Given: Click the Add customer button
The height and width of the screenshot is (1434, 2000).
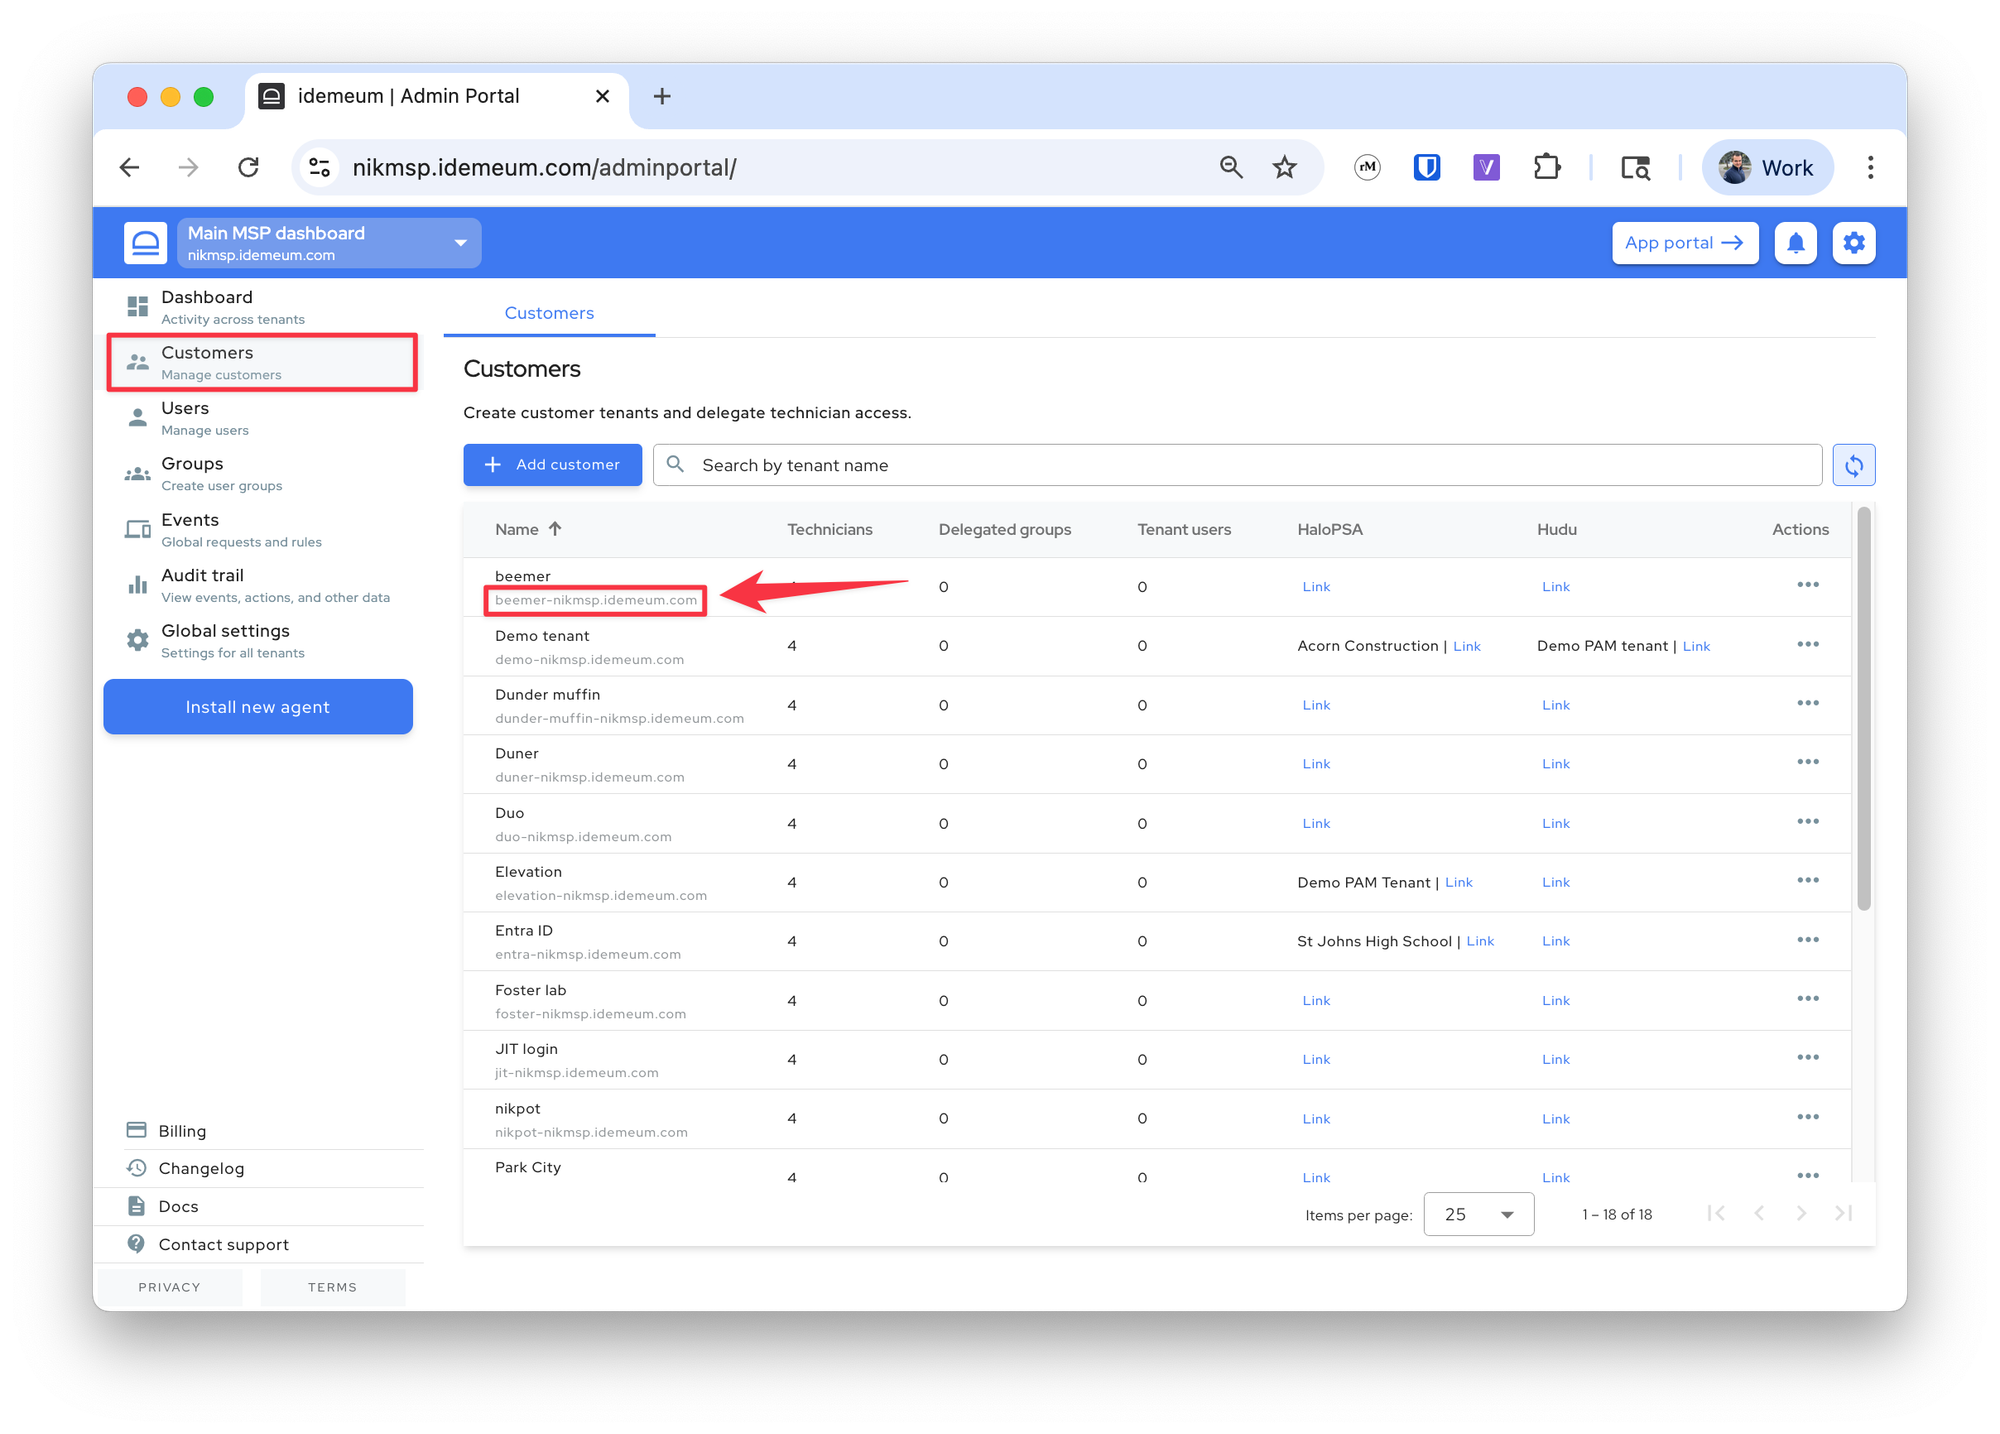Looking at the screenshot, I should click(x=552, y=465).
